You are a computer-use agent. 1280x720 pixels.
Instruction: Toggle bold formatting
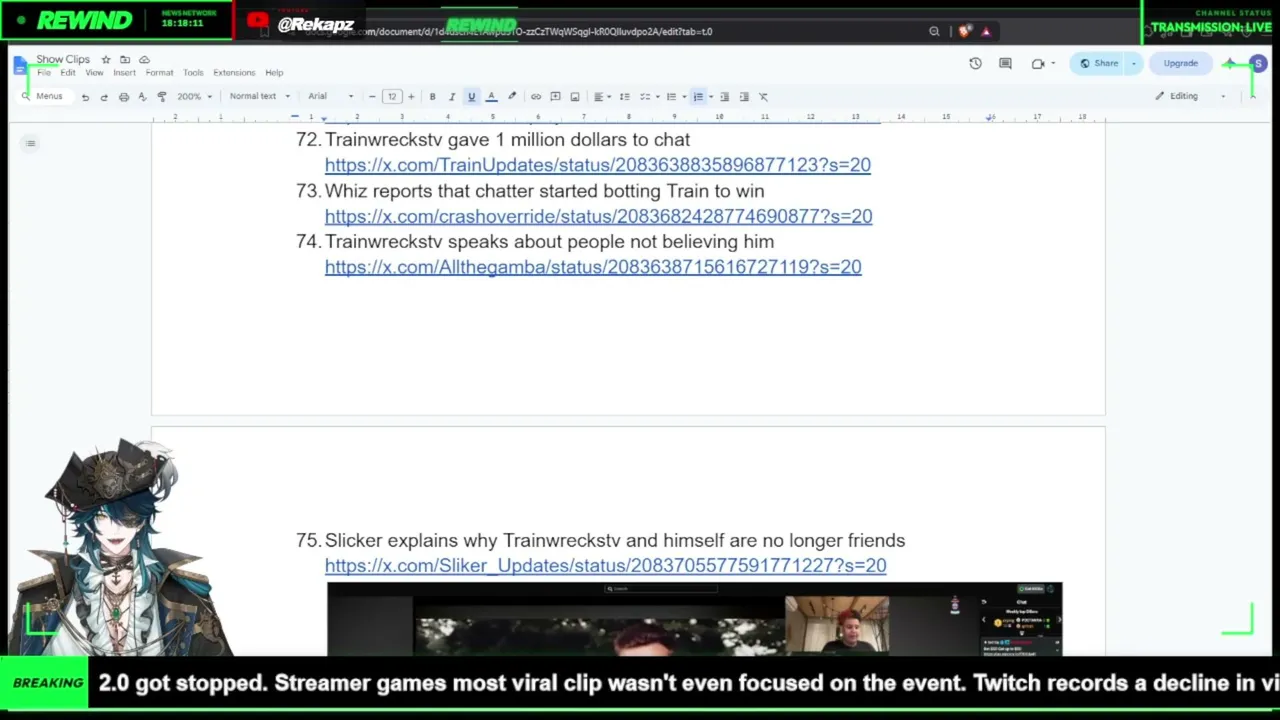tap(432, 97)
